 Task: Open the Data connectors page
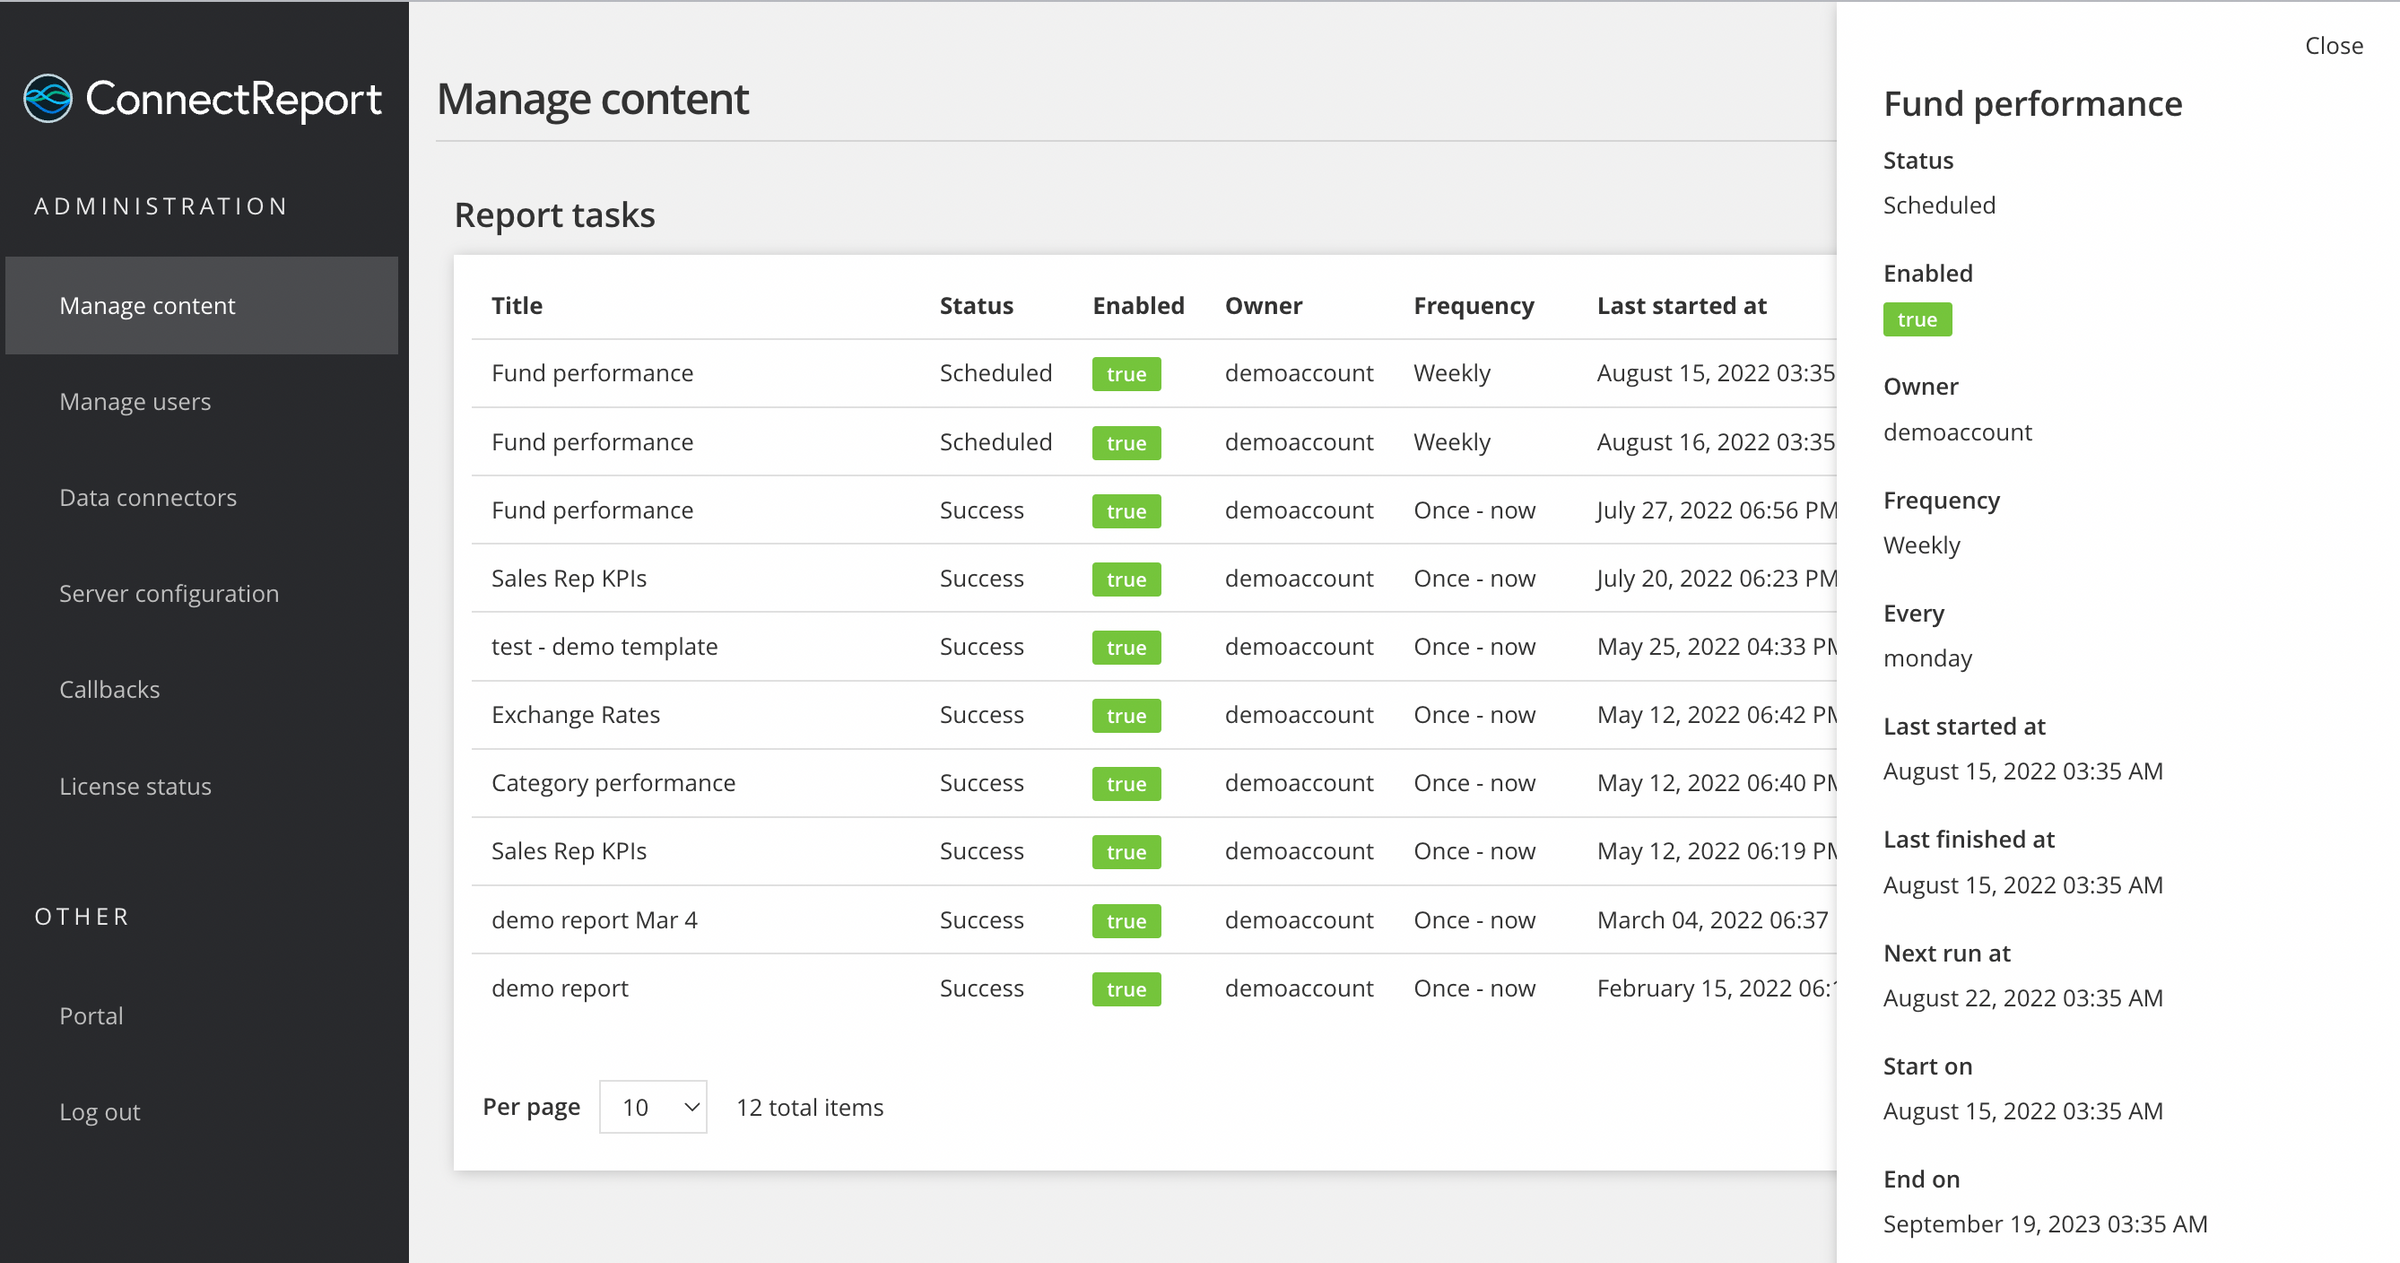pyautogui.click(x=147, y=497)
